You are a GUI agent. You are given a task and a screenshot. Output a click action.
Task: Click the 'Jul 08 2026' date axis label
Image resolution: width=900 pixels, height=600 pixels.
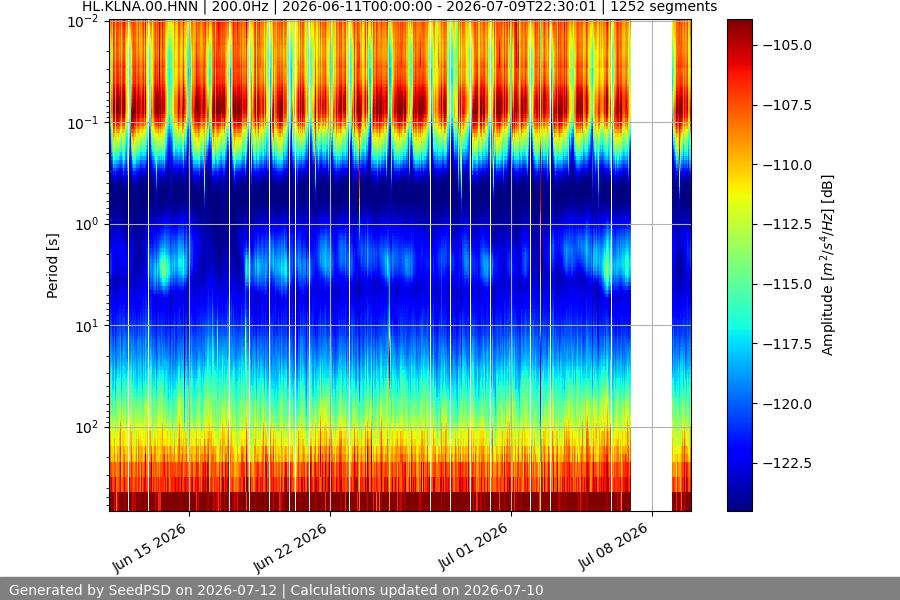coord(614,547)
